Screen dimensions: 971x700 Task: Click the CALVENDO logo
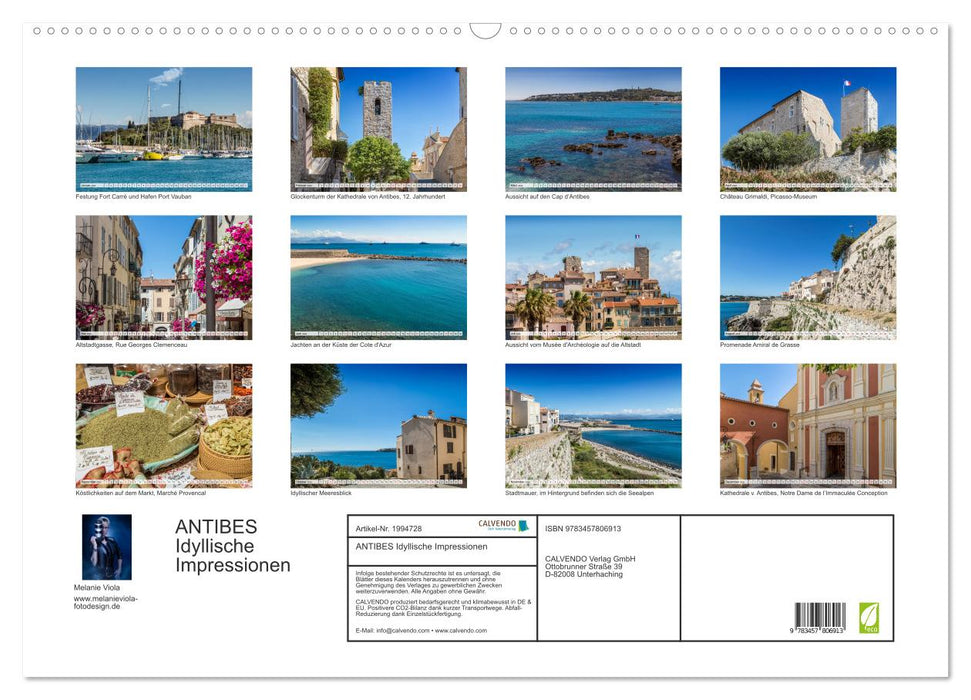(501, 525)
